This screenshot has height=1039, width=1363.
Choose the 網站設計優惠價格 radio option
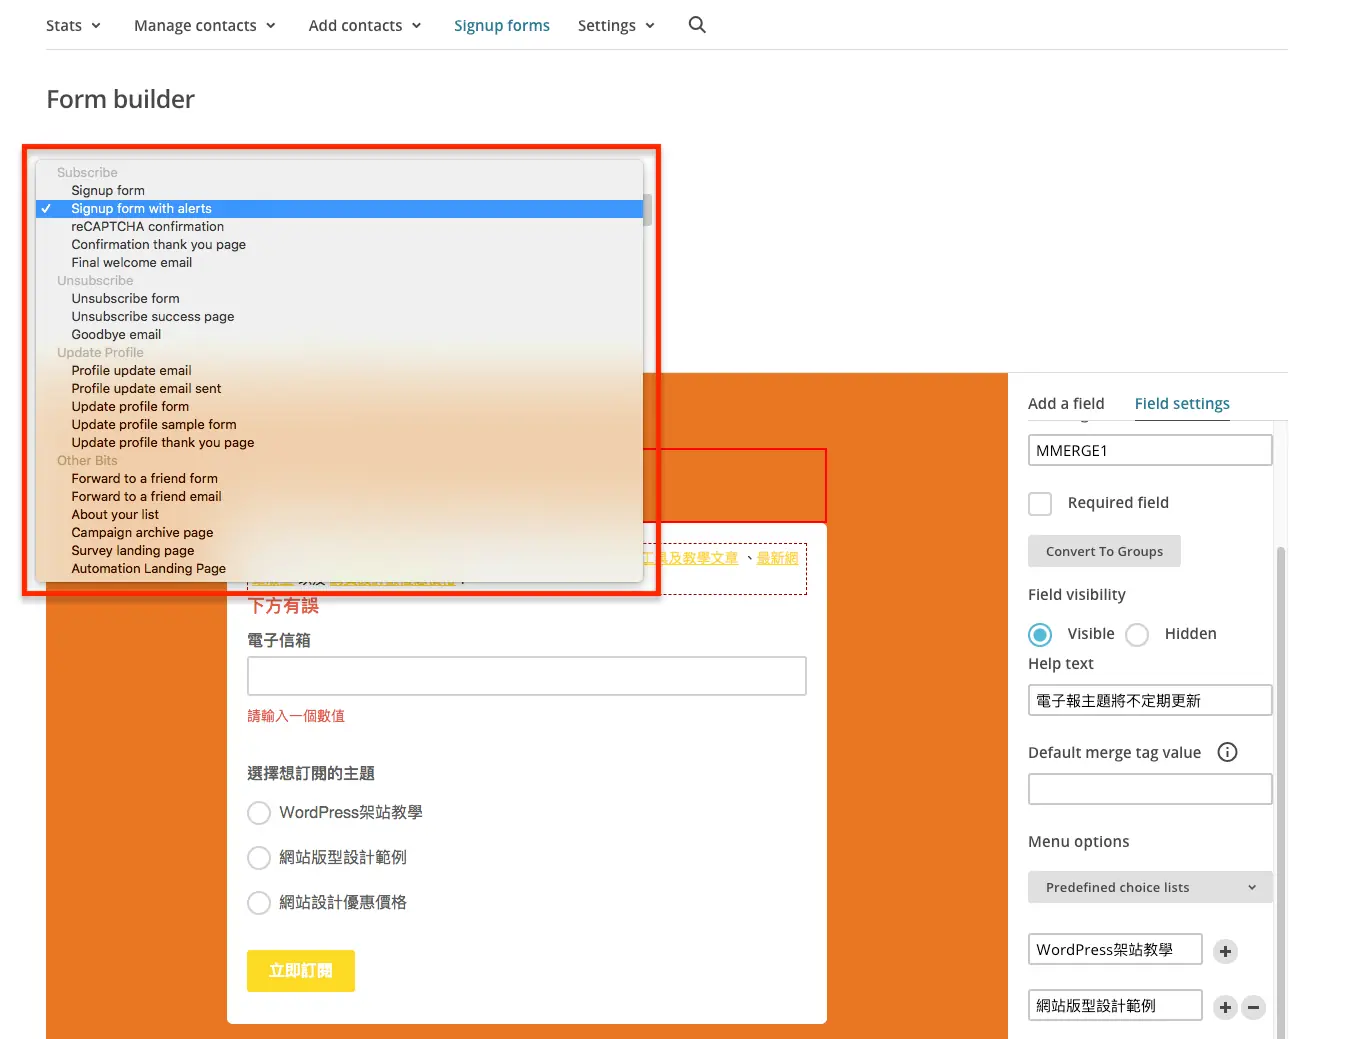tap(259, 903)
